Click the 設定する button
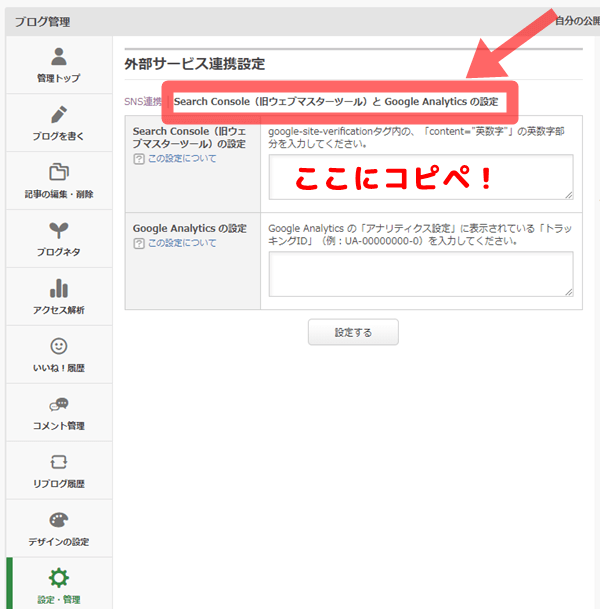600x609 pixels. coord(353,332)
